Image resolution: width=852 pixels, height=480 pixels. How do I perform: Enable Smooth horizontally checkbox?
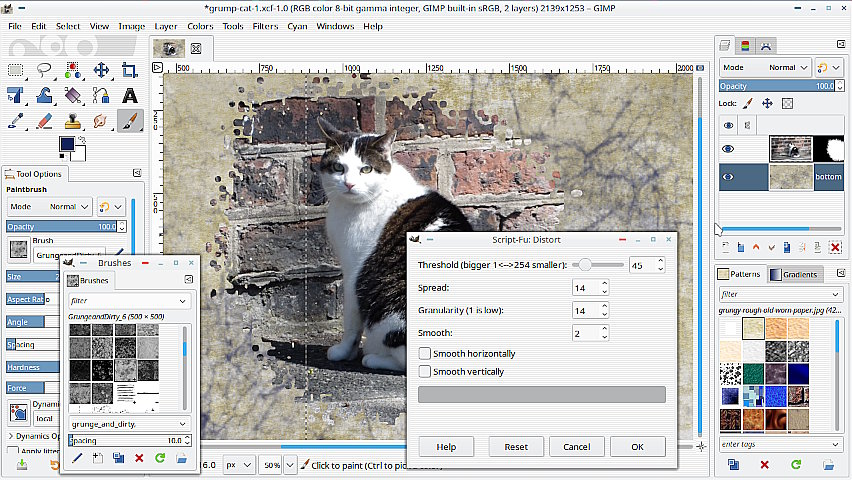point(424,353)
